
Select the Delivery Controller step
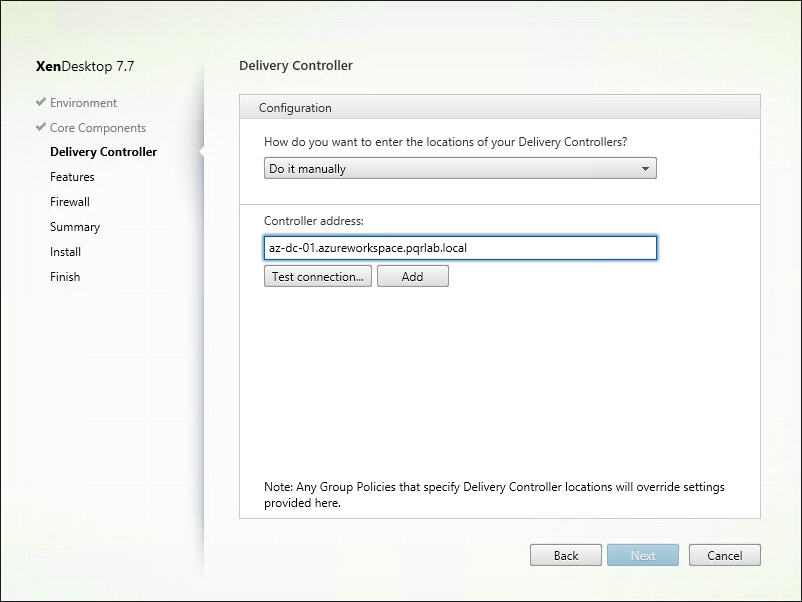click(103, 152)
